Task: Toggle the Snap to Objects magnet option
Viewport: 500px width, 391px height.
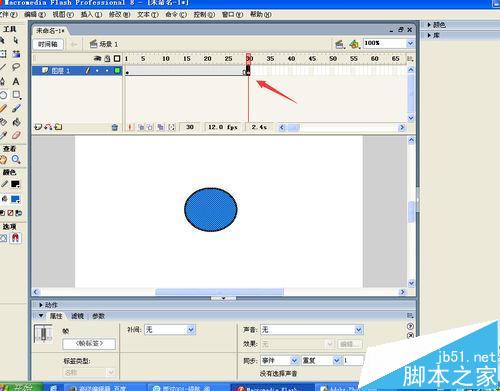Action: pyautogui.click(x=15, y=238)
